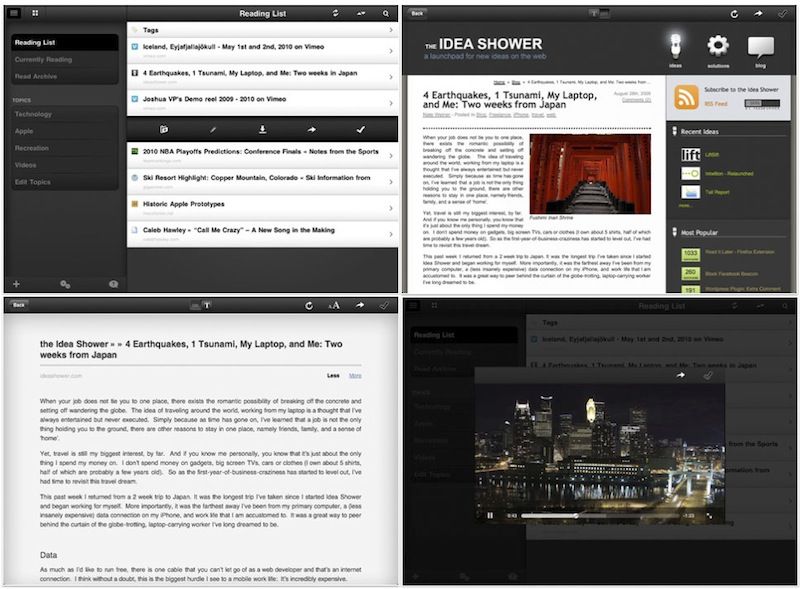Viewport: 800px width, 589px height.
Task: Select the 'Videos' topic in the bright sidebar
Action: pyautogui.click(x=64, y=164)
